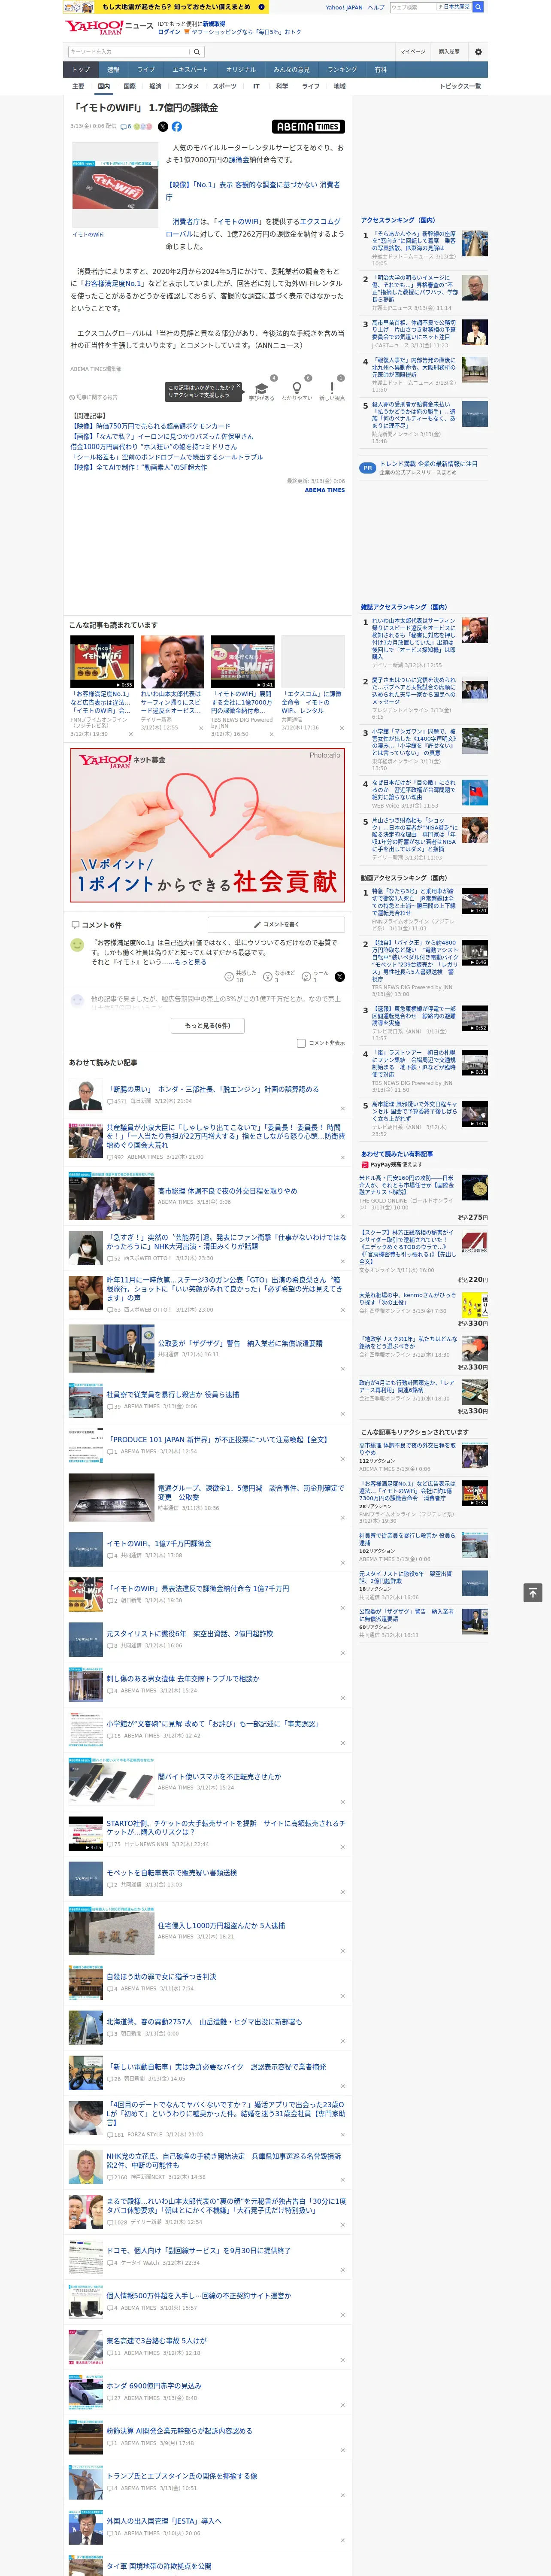Click the ABEMA TIMES logo badge
The width and height of the screenshot is (551, 2576).
pos(309,127)
